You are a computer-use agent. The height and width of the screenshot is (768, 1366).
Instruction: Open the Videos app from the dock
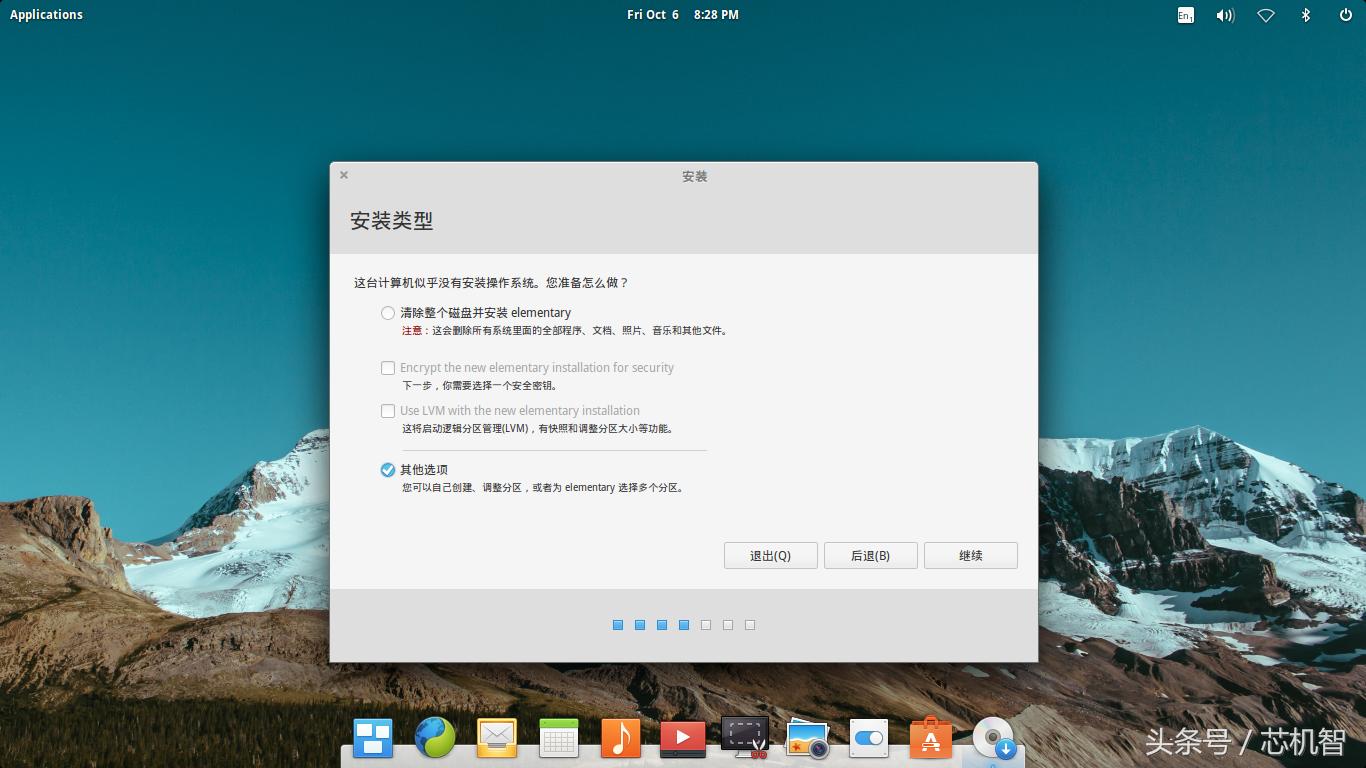pos(682,738)
